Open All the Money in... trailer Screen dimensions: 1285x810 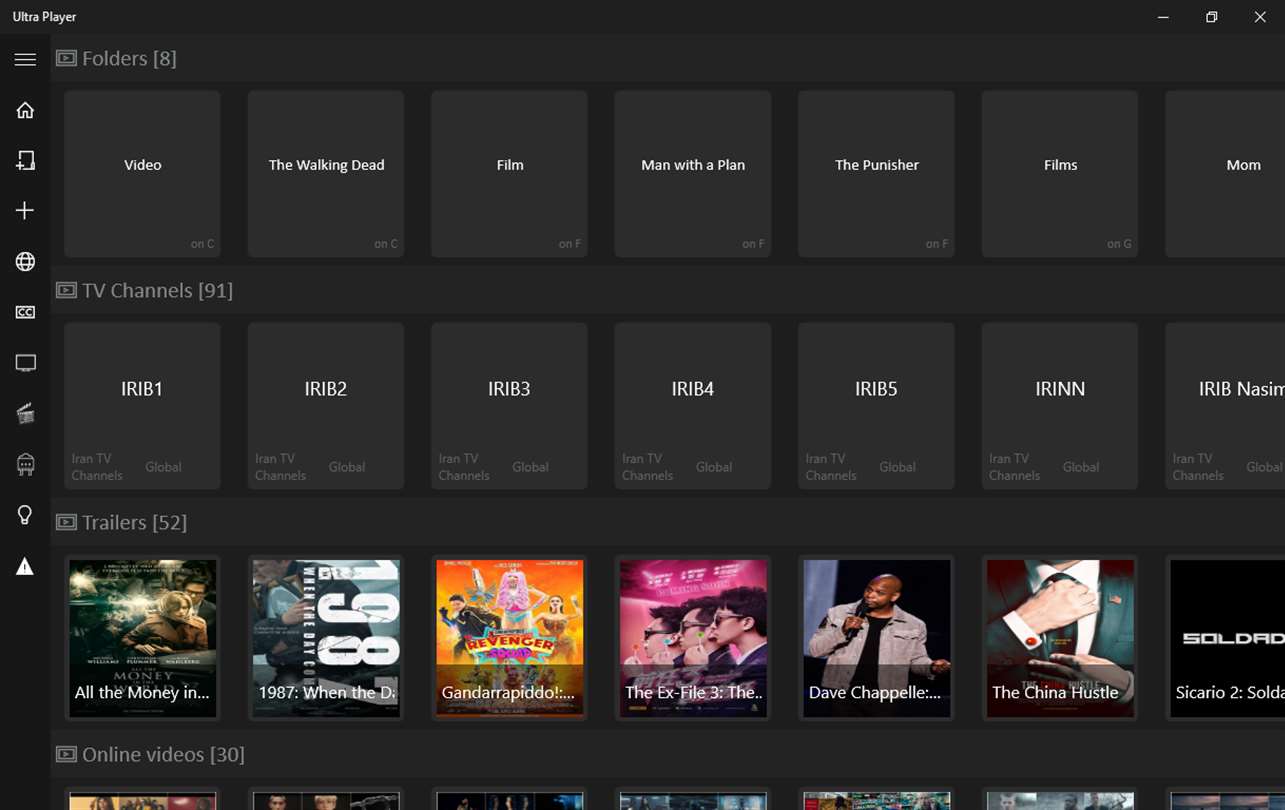142,638
